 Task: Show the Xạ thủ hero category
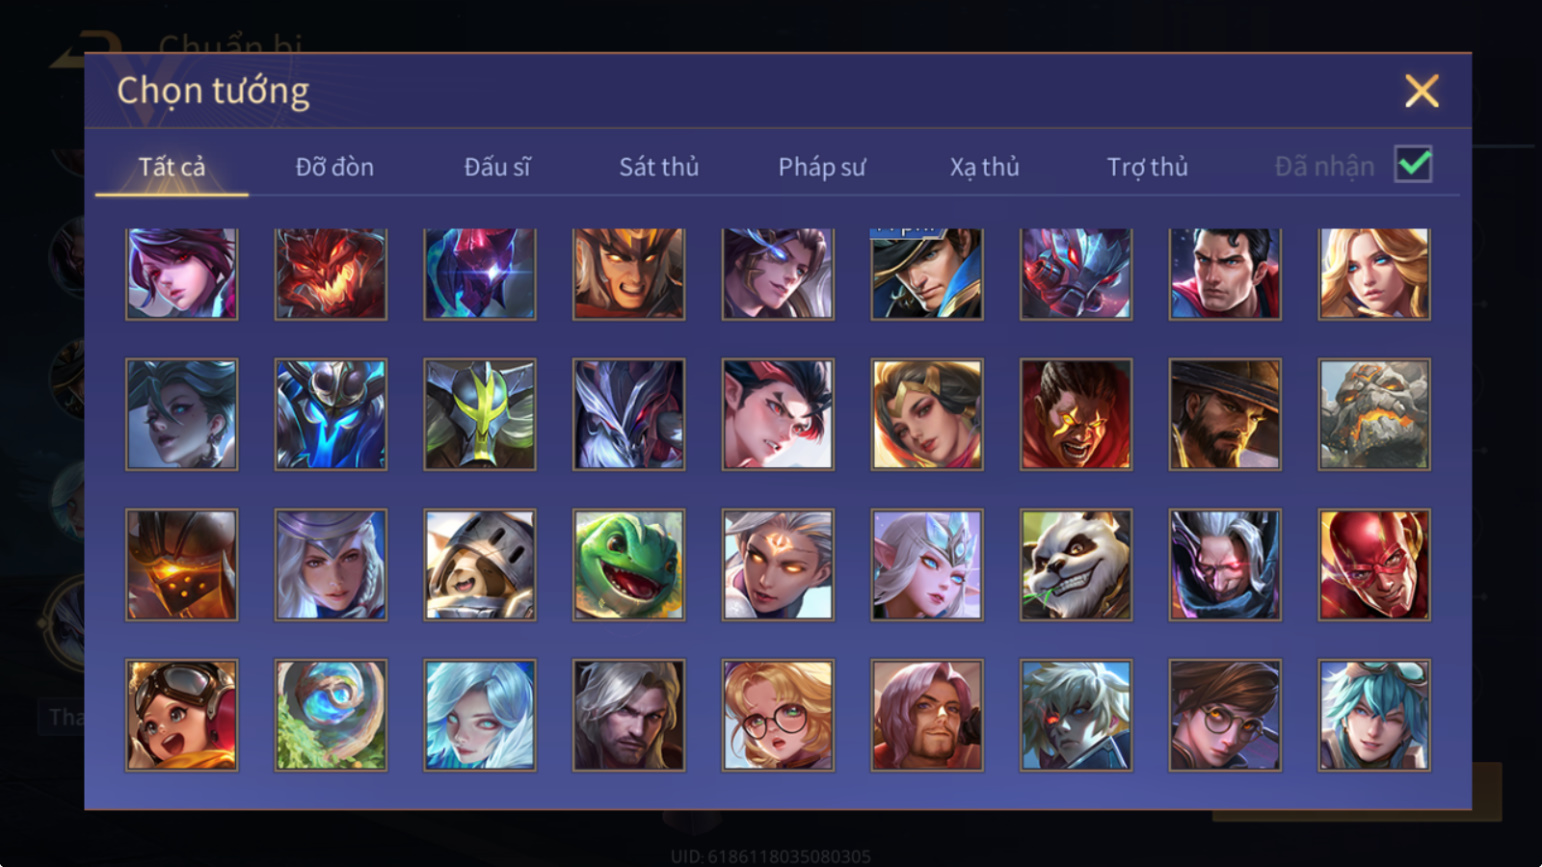click(x=984, y=167)
